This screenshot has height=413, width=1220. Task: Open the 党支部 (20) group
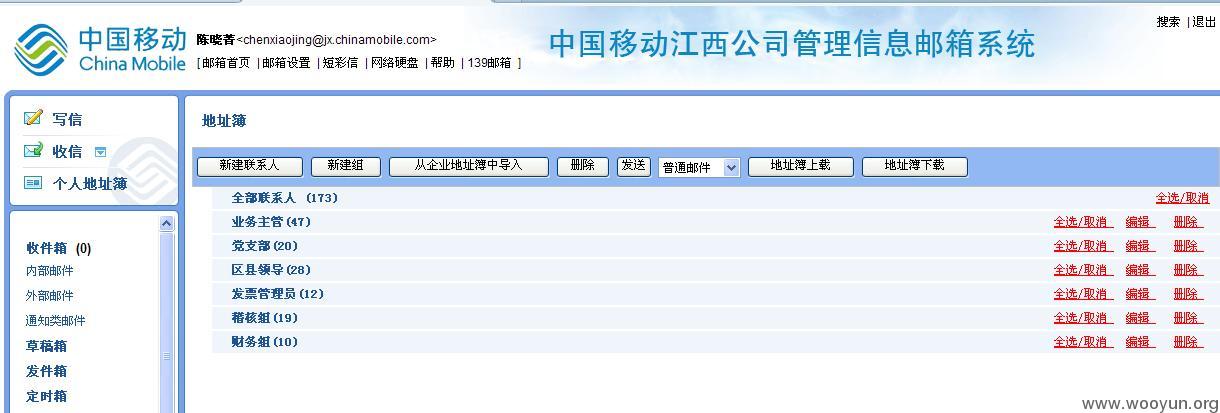tap(265, 246)
